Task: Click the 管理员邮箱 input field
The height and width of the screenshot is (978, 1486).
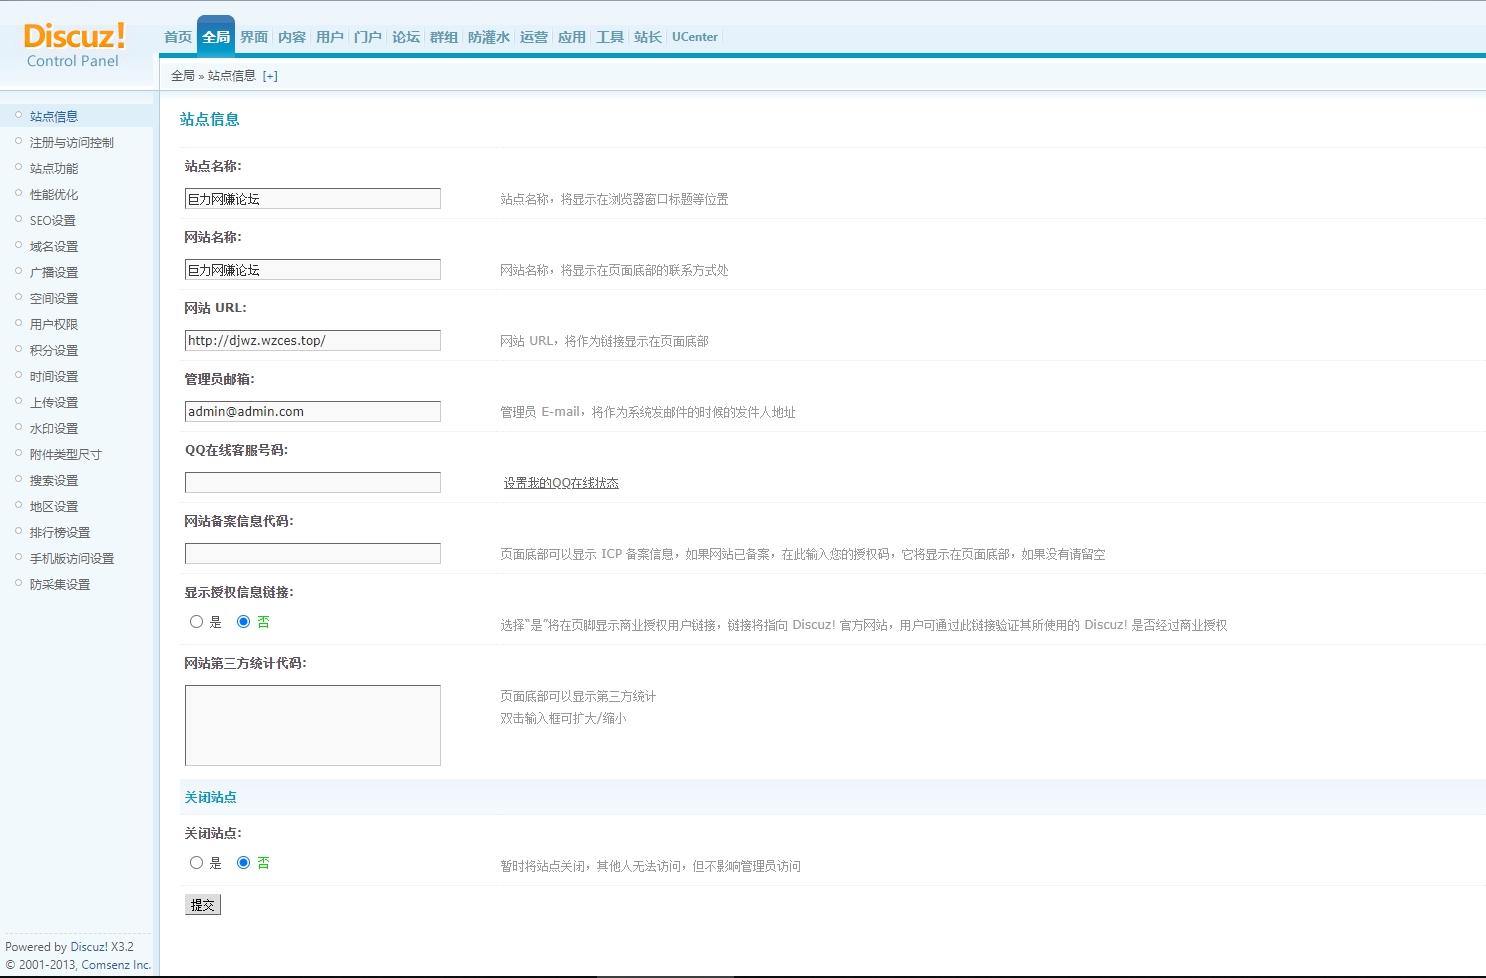Action: [312, 412]
